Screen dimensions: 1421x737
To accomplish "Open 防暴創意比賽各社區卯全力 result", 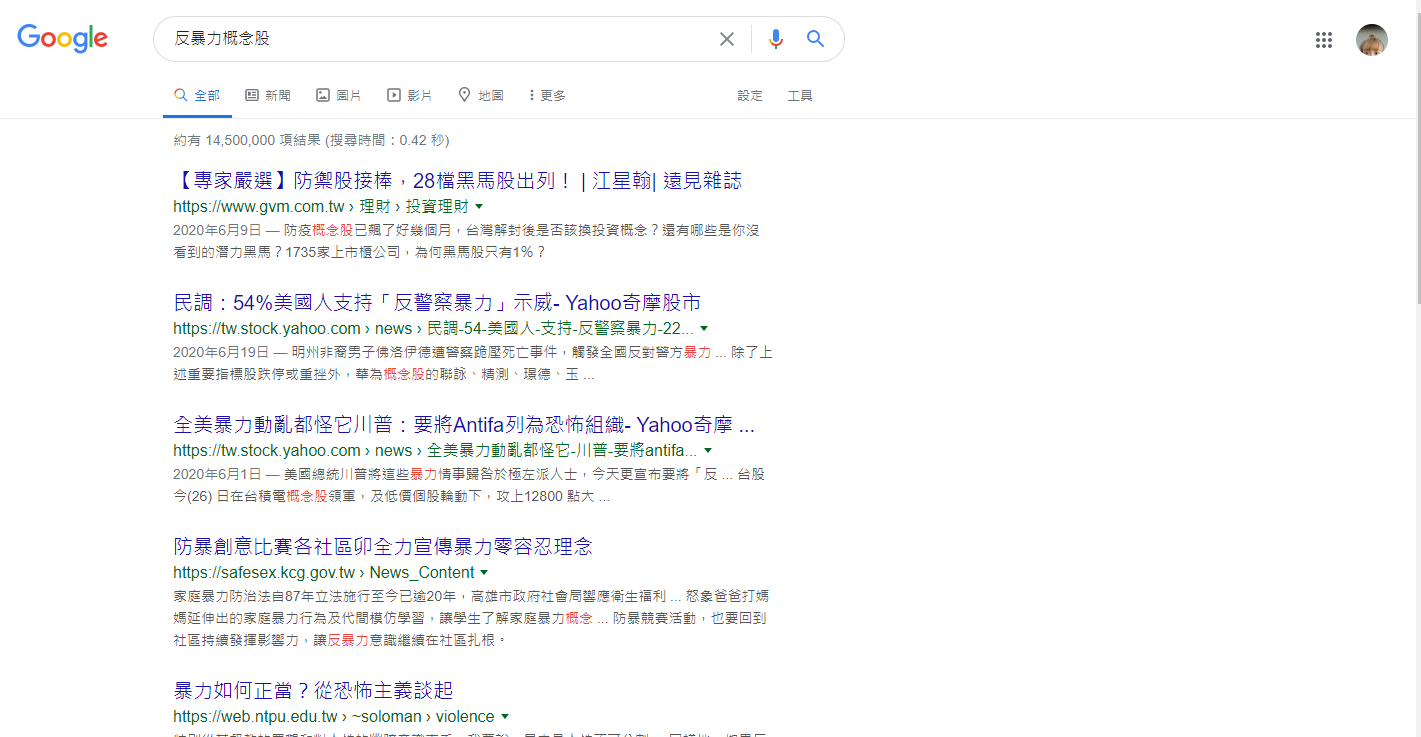I will [x=383, y=547].
